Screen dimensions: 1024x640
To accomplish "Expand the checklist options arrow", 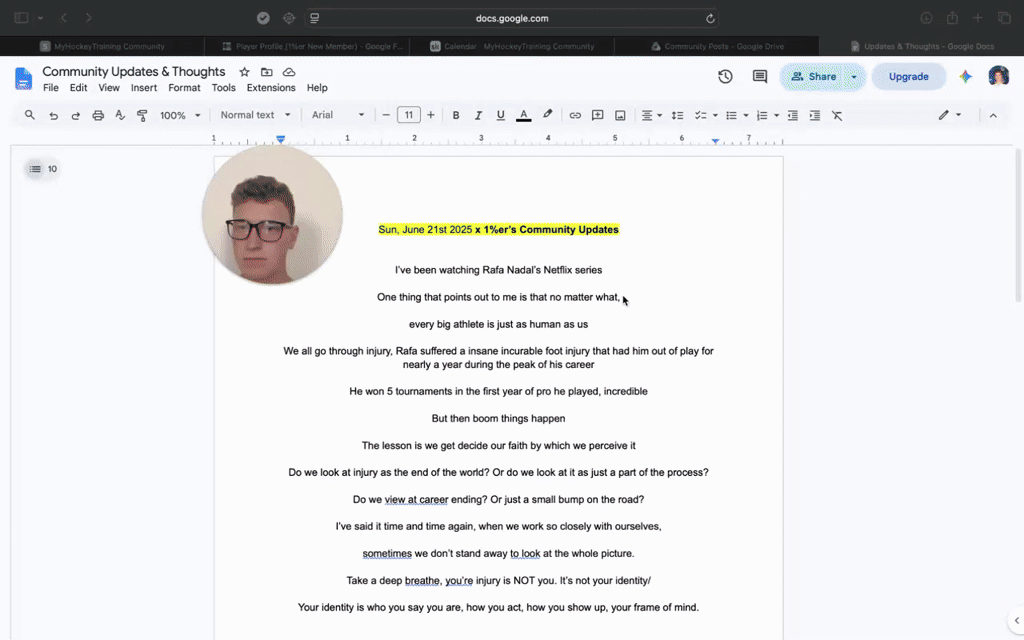I will 715,116.
